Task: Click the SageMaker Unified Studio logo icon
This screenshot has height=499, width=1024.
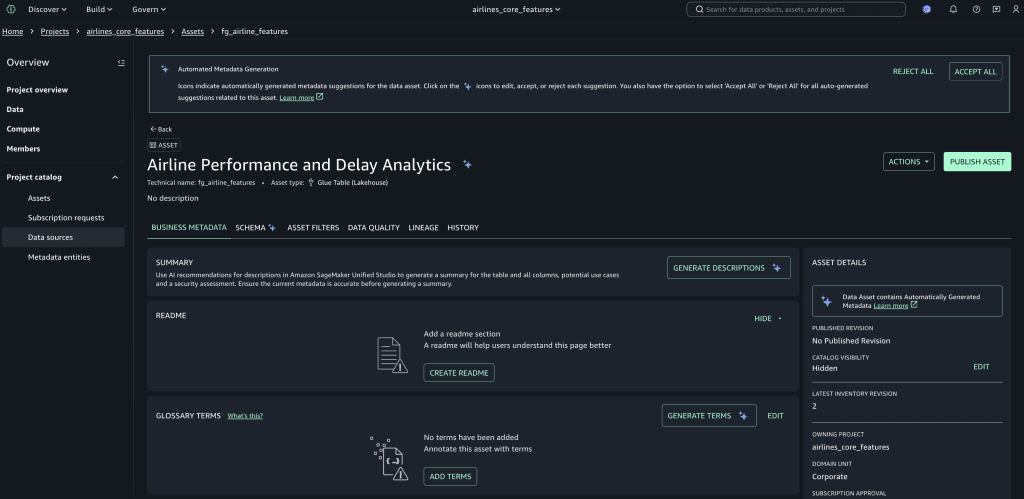Action: (11, 9)
